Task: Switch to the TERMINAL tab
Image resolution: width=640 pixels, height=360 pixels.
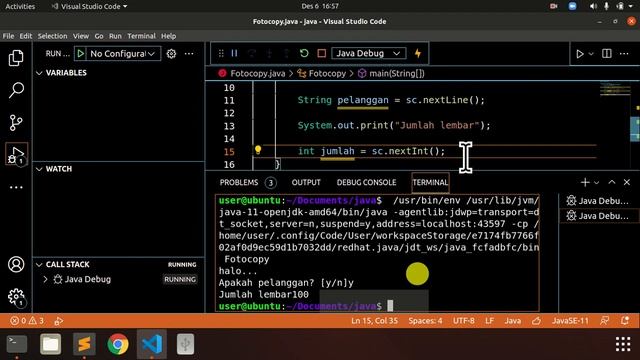Action: [430, 182]
